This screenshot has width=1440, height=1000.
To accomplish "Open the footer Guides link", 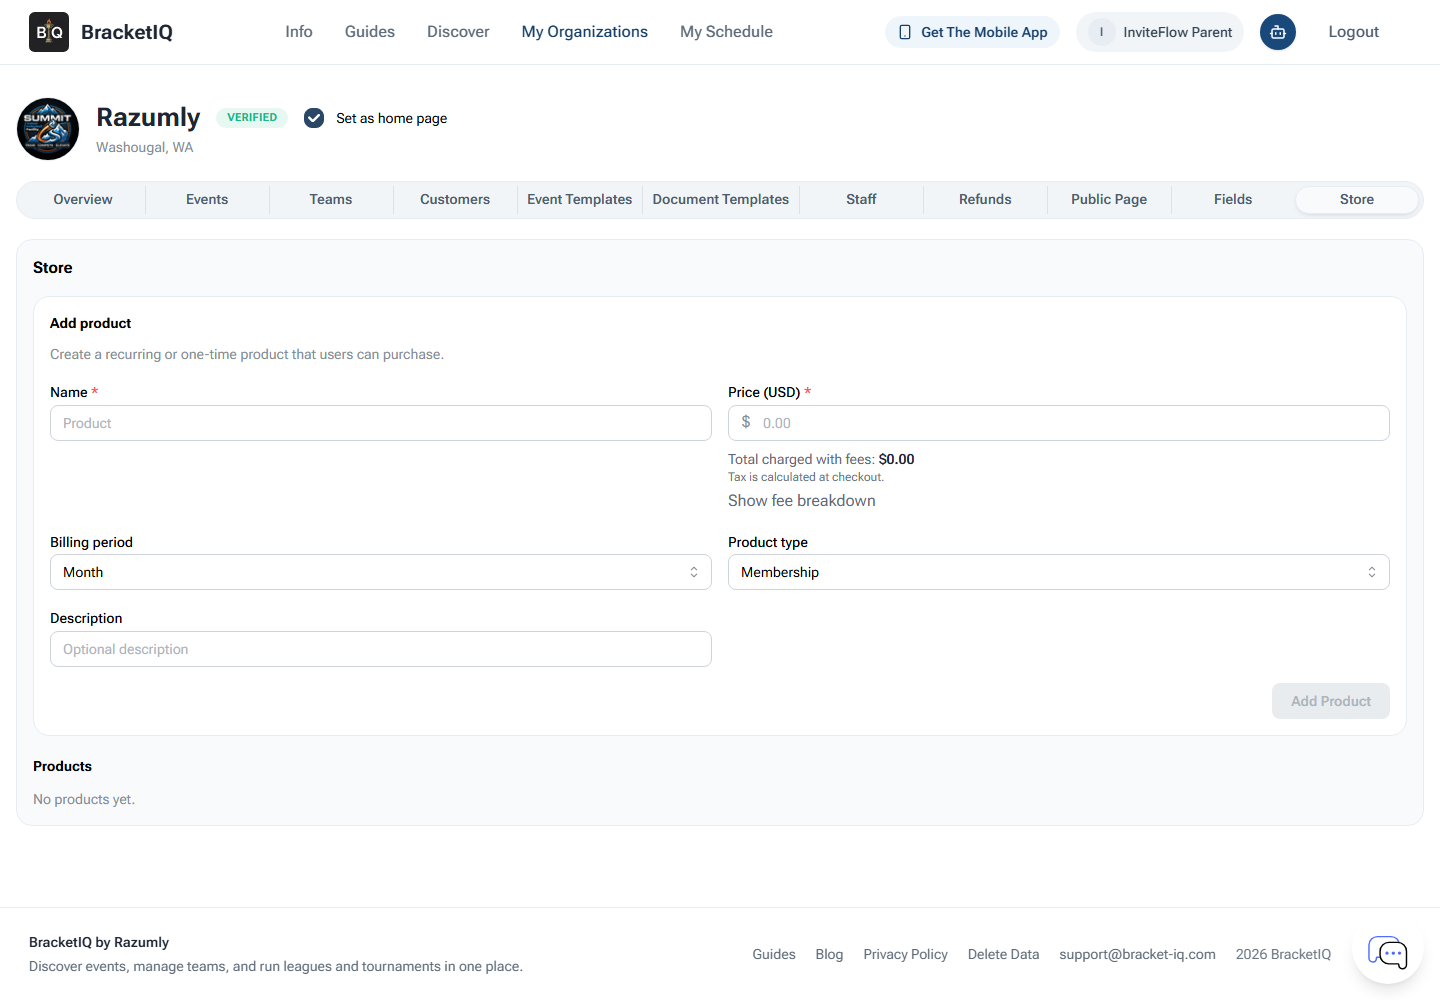I will tap(774, 954).
